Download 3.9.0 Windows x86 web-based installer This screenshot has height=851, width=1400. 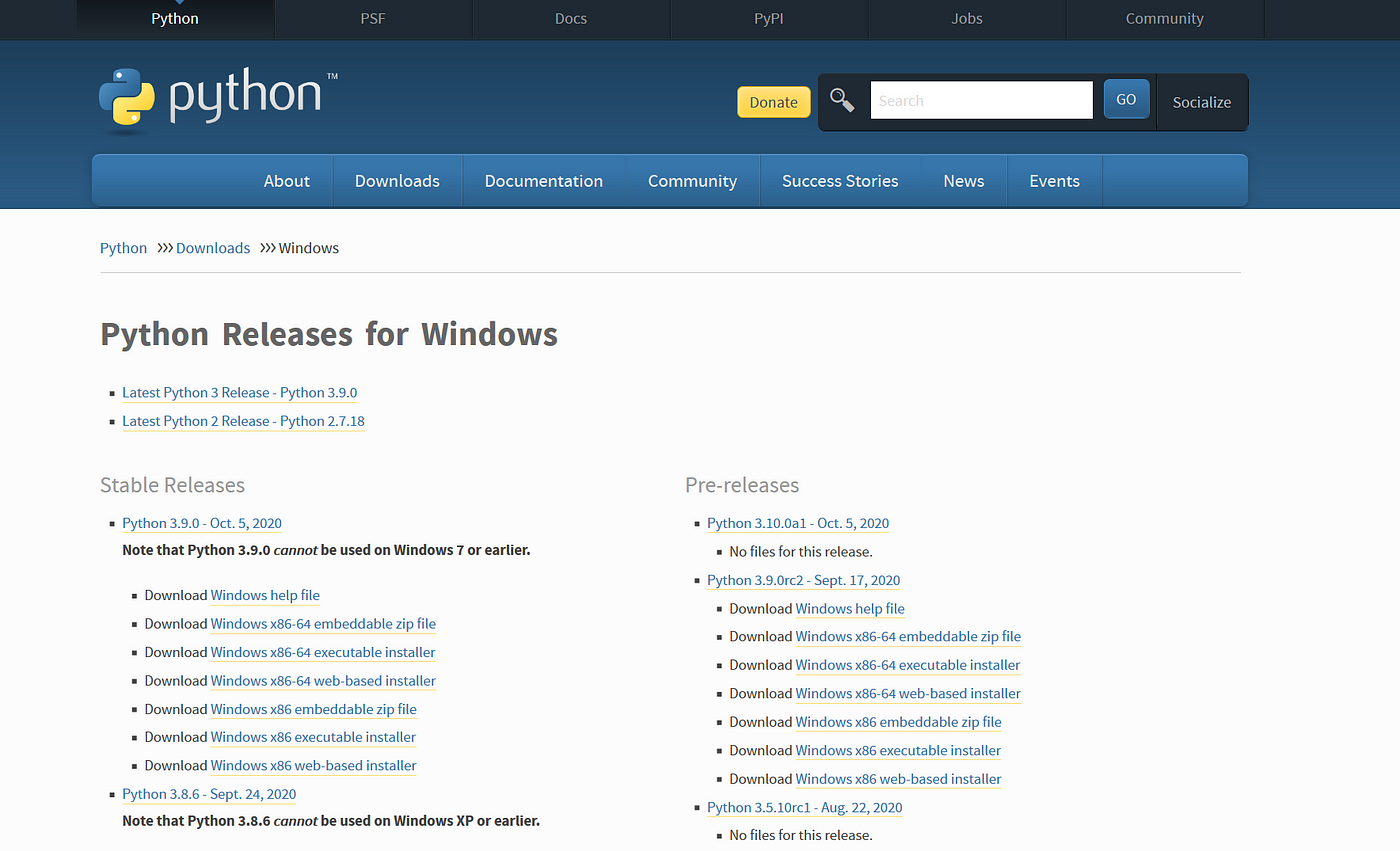313,765
